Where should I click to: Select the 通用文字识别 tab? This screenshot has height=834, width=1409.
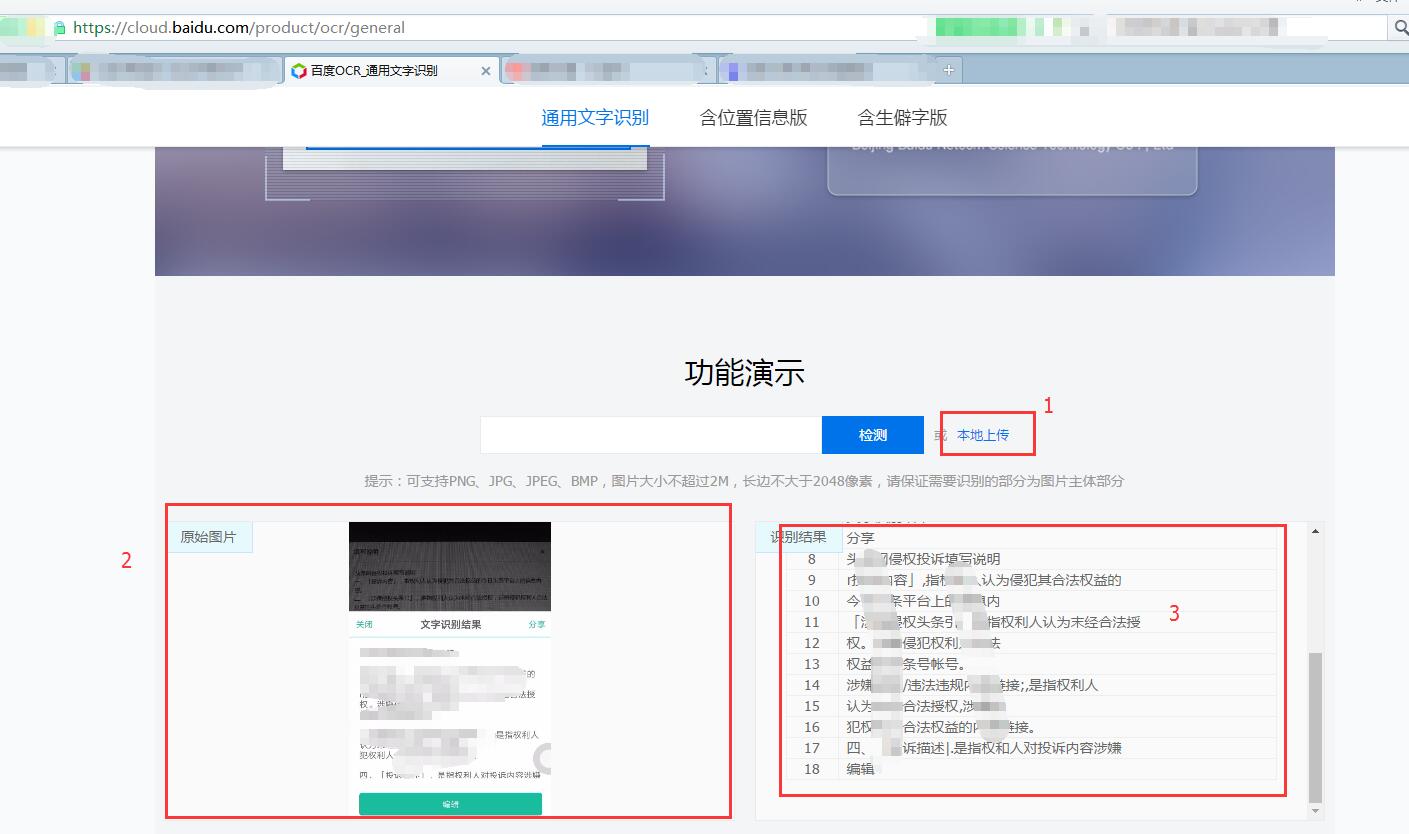click(x=595, y=117)
